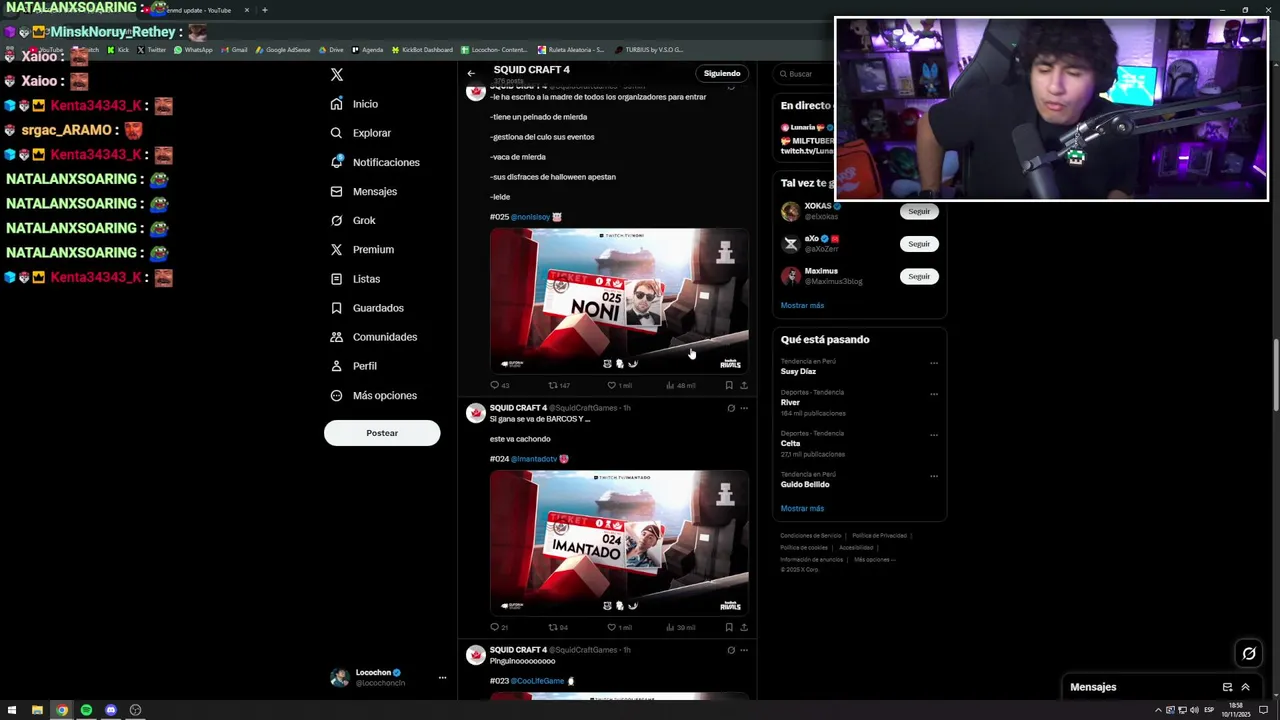Screen dimensions: 1280x720
Task: Open the Celta trend
Action: tap(790, 443)
